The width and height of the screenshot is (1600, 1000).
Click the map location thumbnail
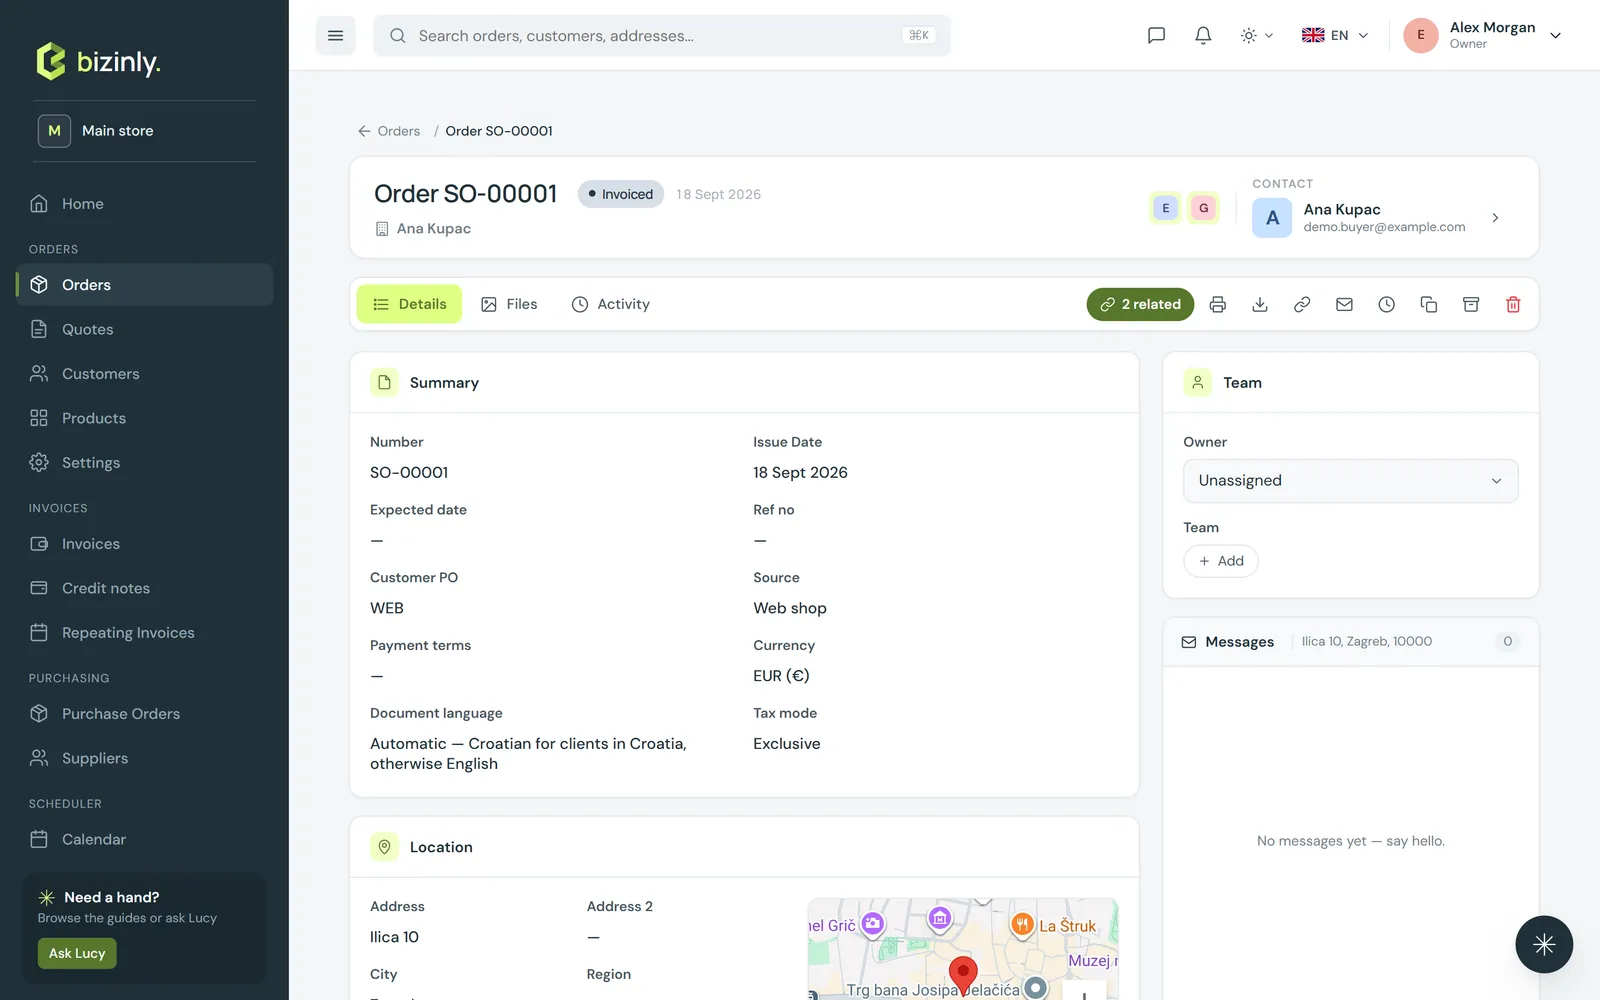(x=963, y=948)
